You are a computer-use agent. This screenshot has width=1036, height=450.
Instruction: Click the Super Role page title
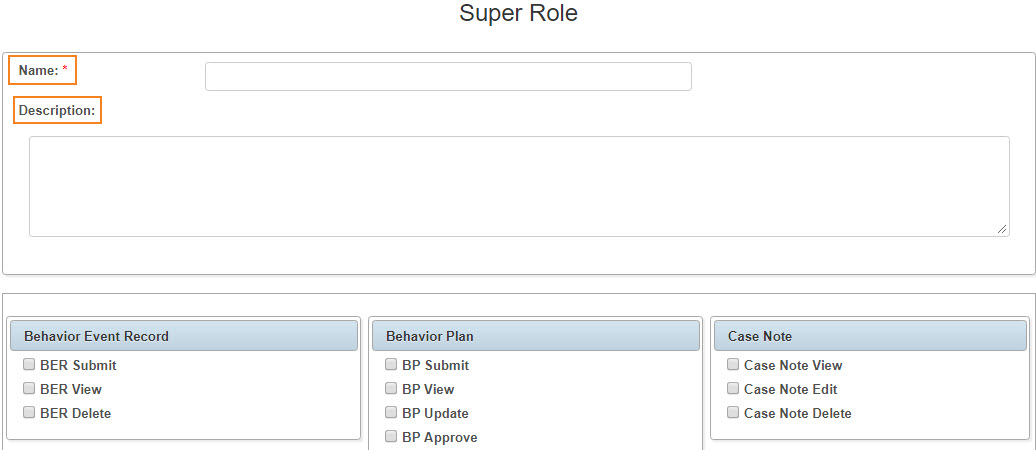519,13
